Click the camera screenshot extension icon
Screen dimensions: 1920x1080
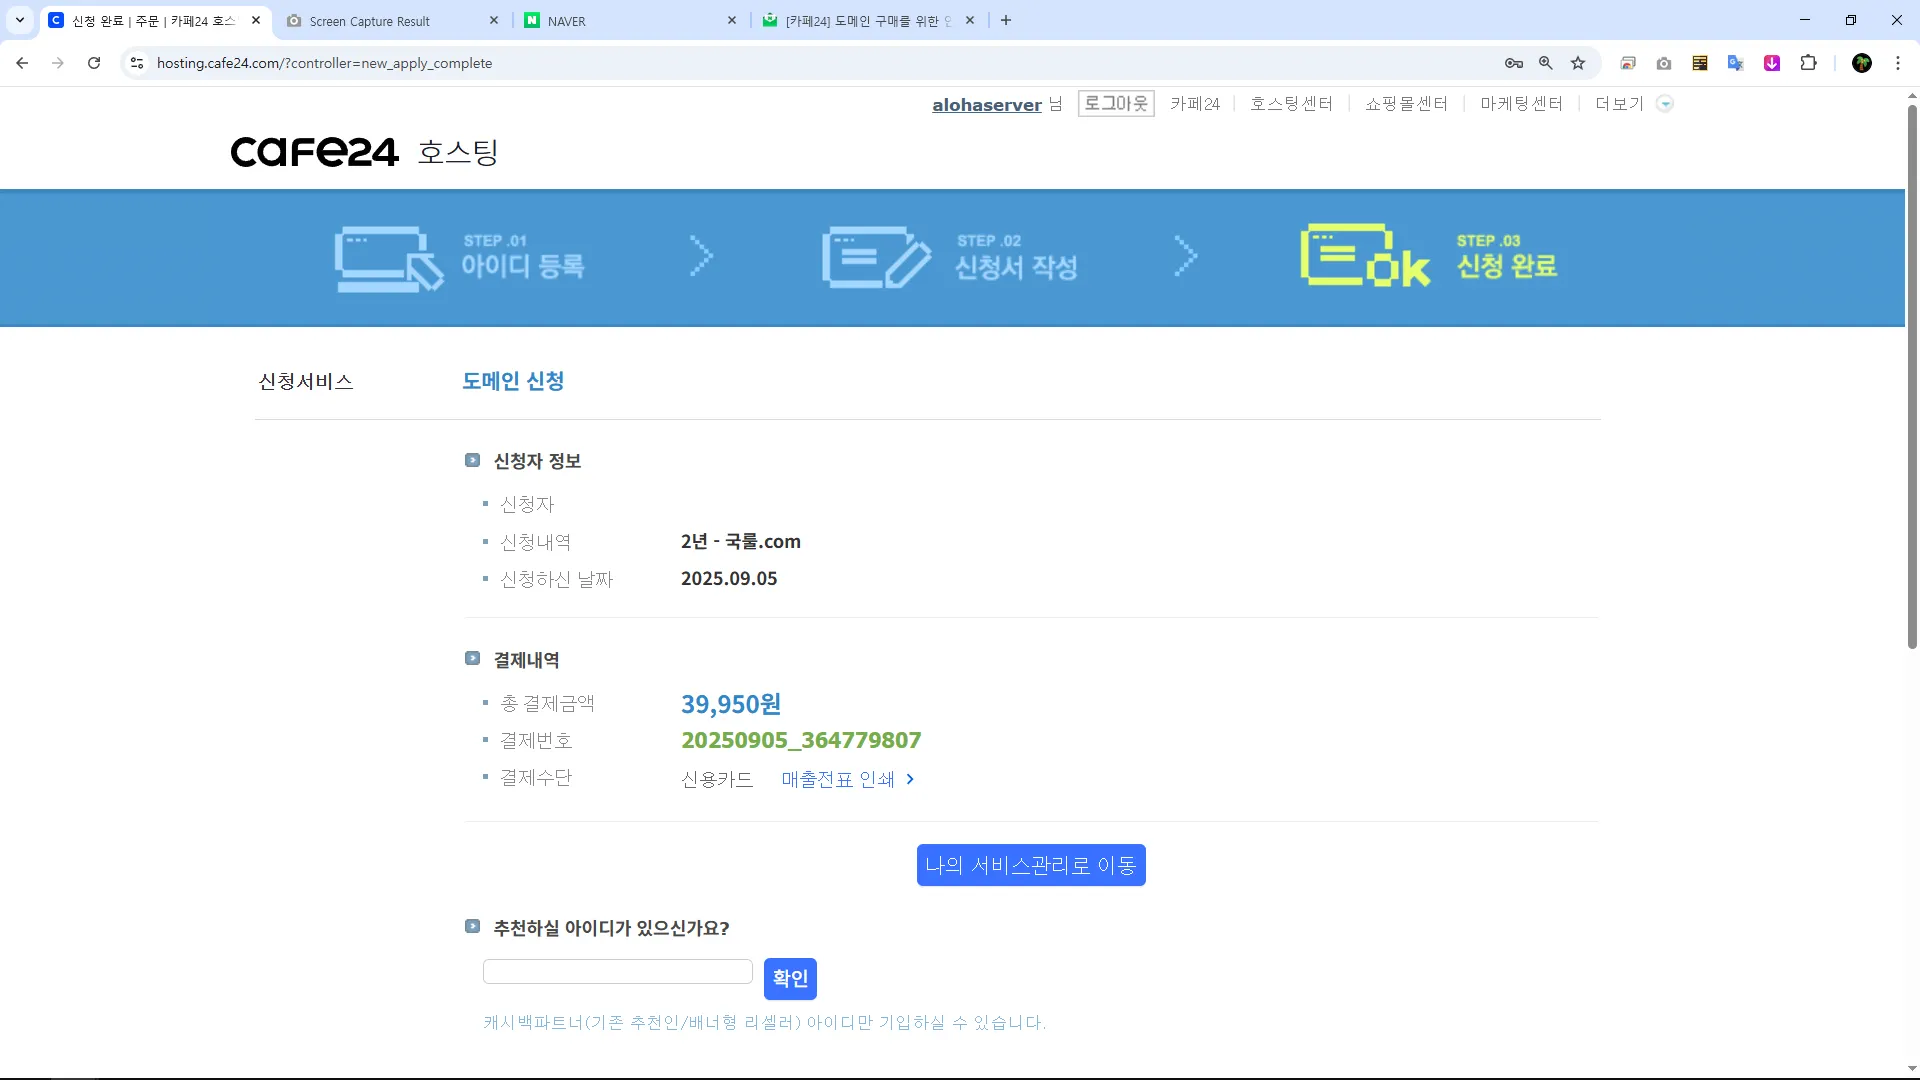coord(1664,63)
